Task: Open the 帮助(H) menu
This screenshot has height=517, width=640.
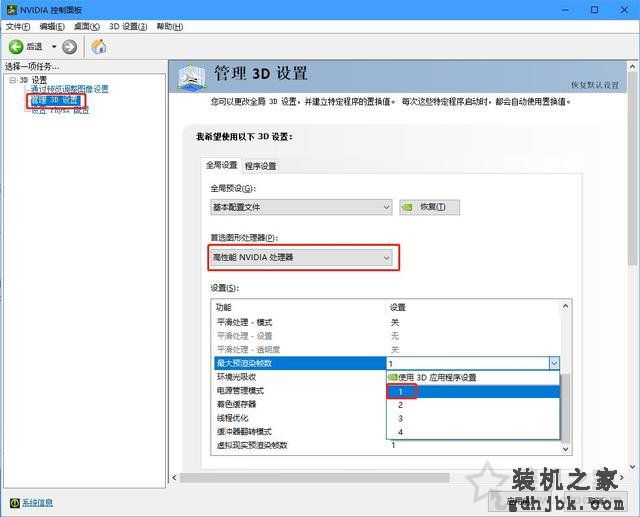Action: coord(170,27)
